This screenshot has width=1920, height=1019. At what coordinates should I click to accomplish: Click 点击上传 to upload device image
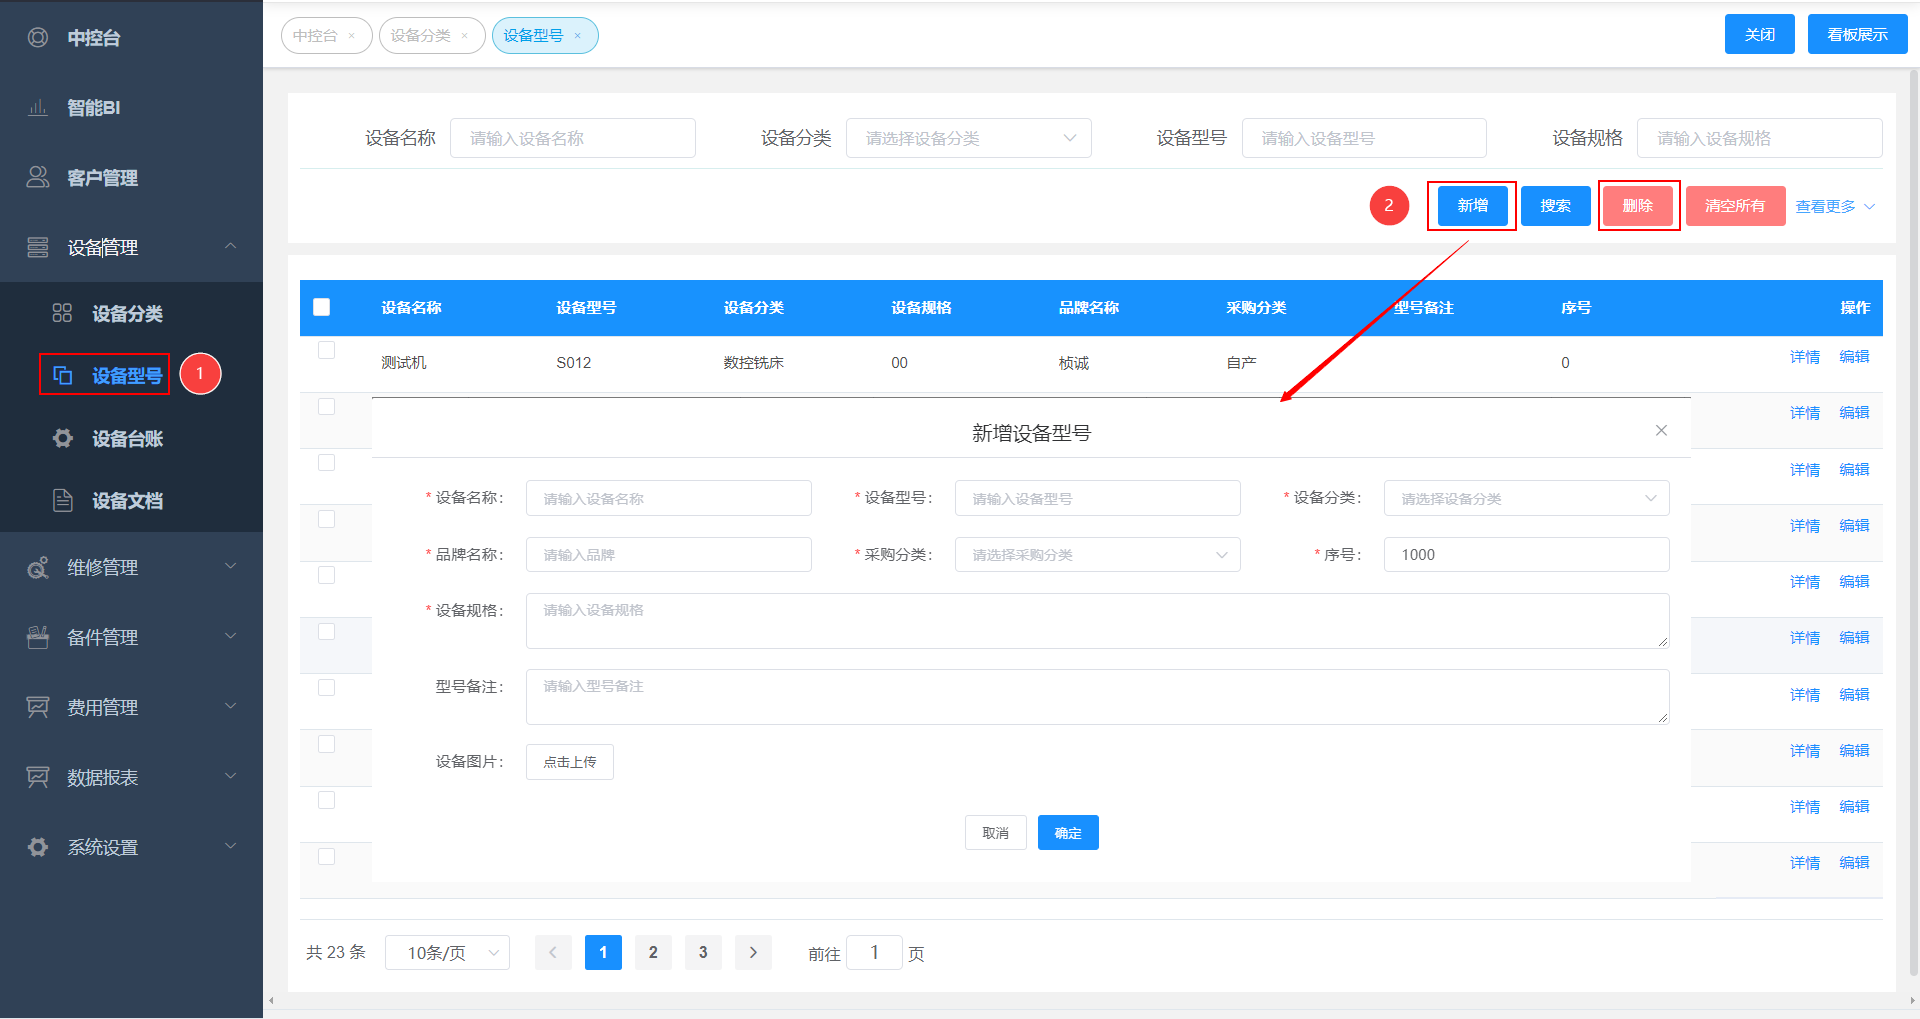(x=569, y=762)
